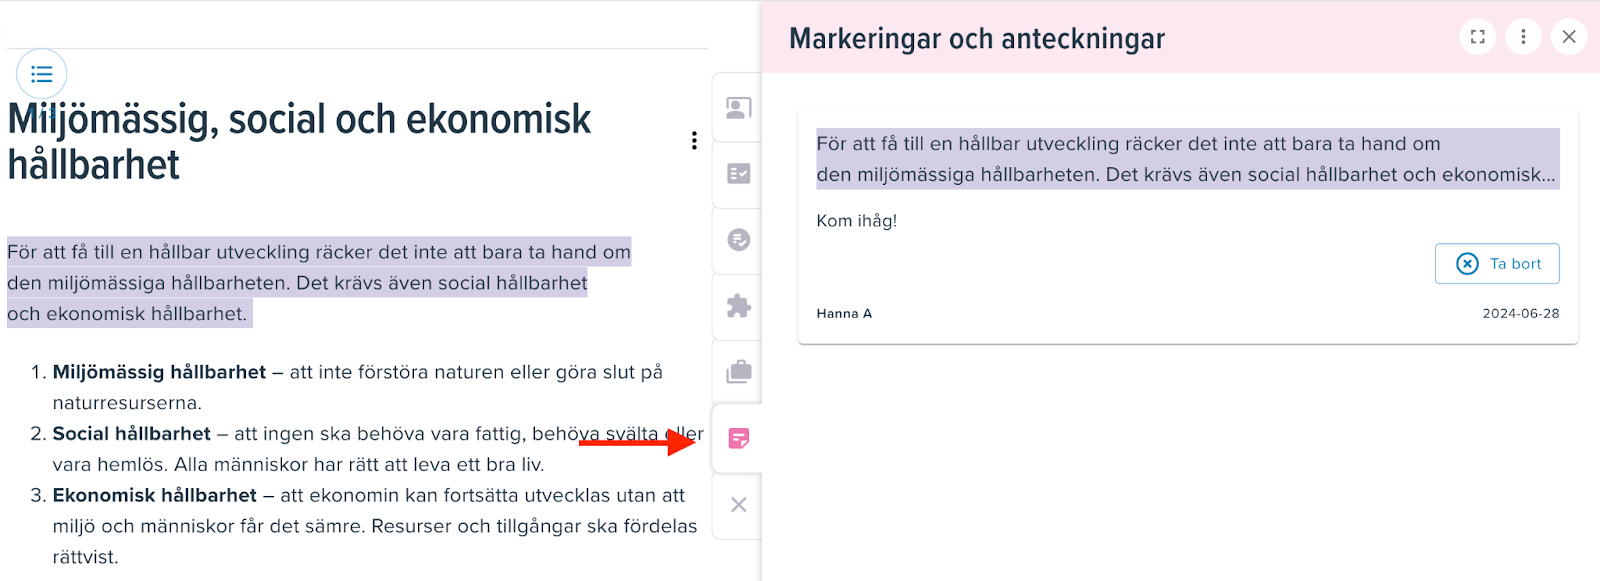Open the table of contents list icon
Screen dimensions: 1600x581
[x=42, y=74]
